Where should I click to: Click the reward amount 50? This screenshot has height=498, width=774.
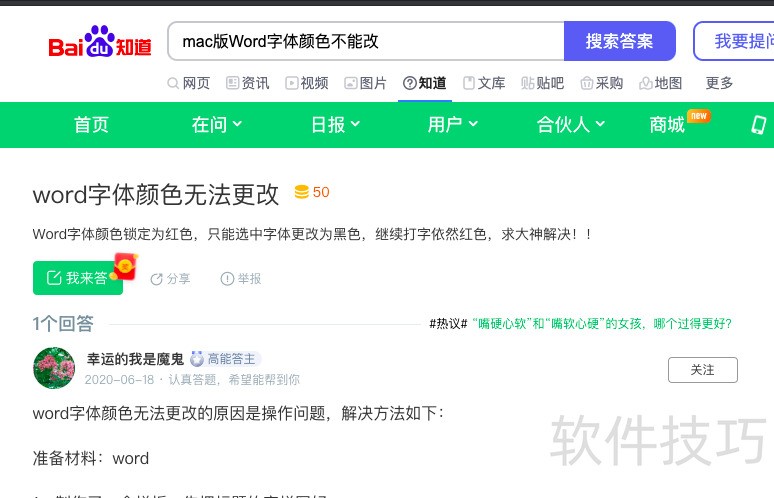[321, 192]
